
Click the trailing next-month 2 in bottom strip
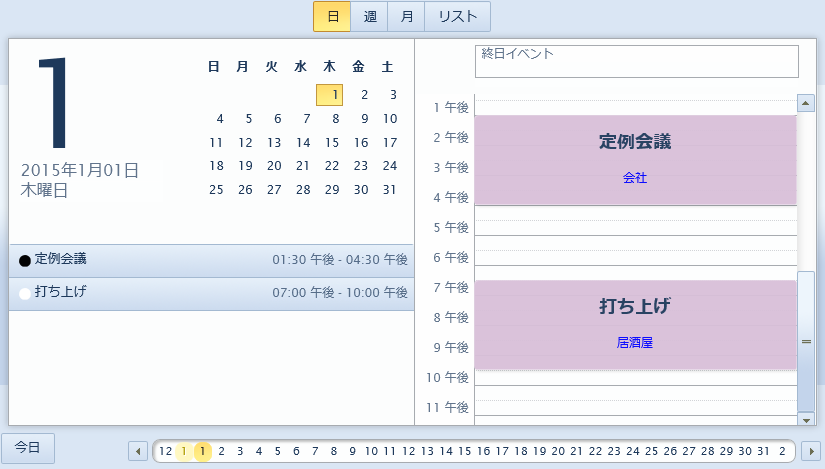(x=782, y=451)
